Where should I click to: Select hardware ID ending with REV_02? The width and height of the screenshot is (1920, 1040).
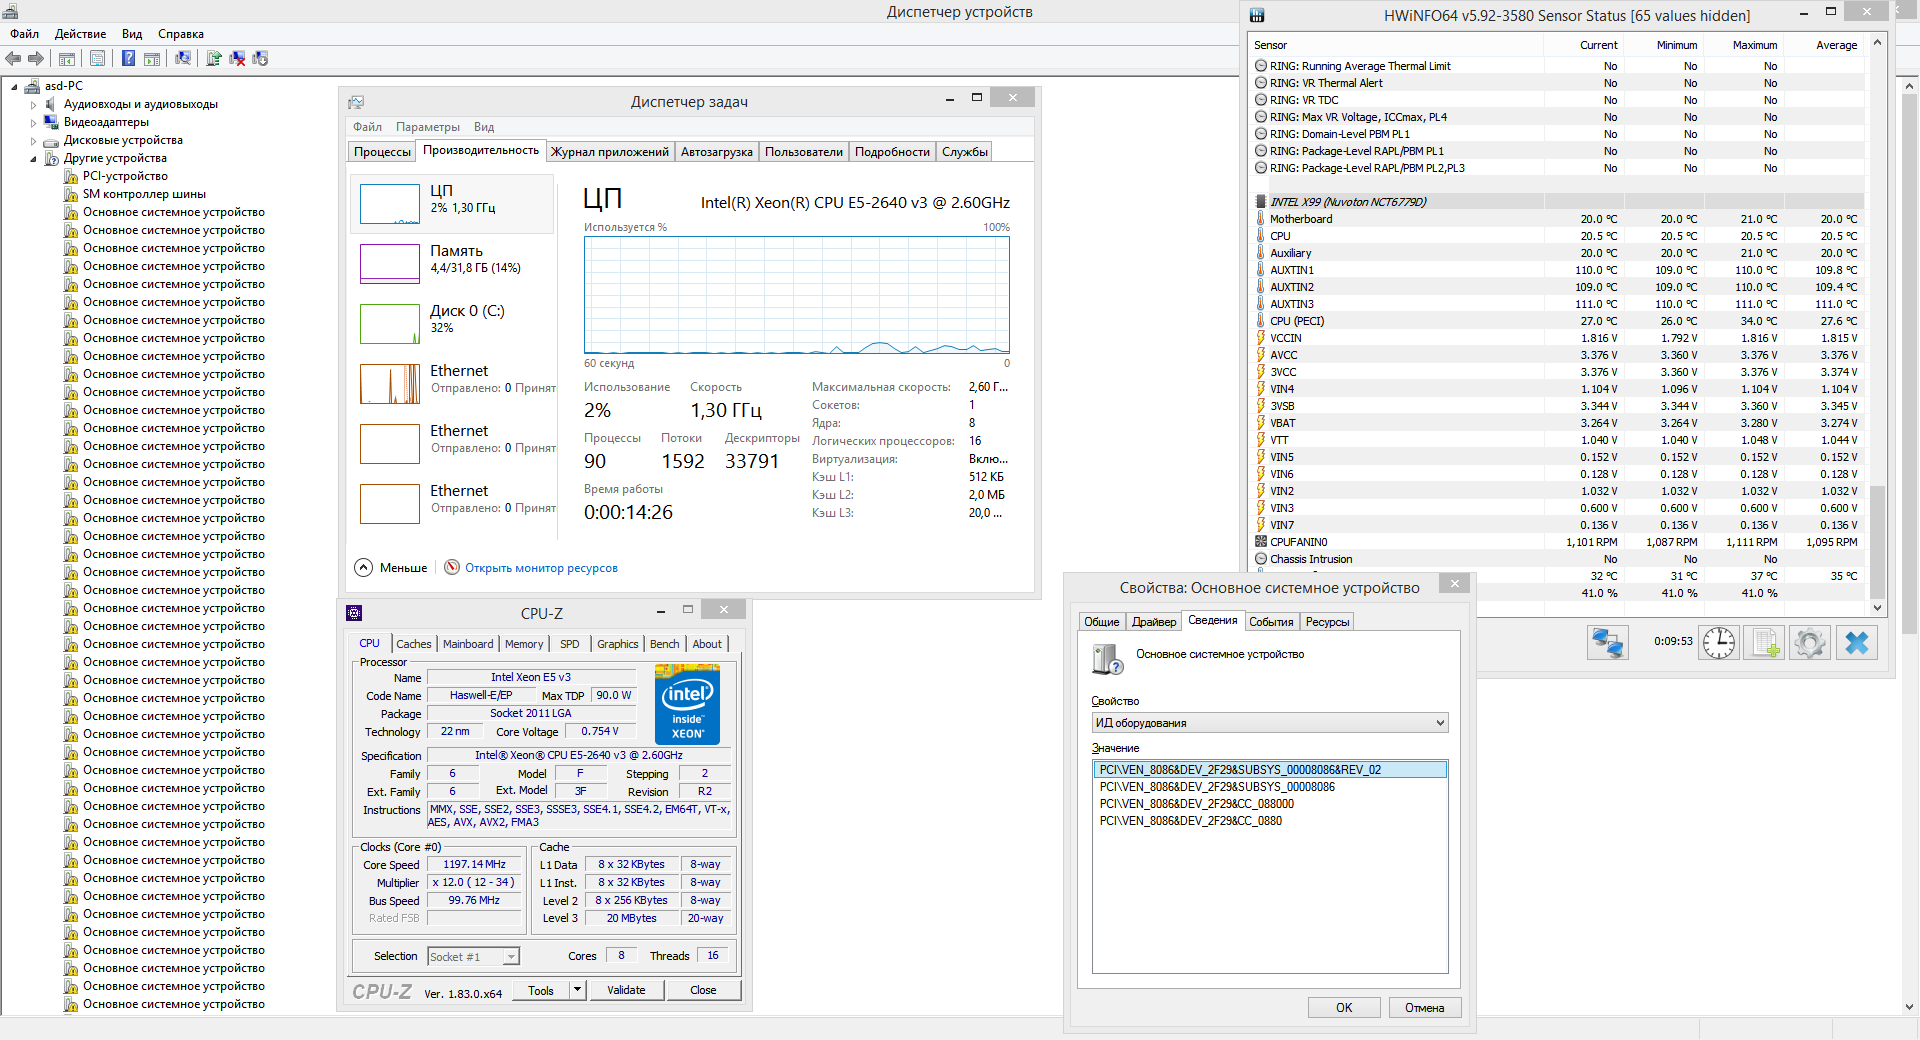click(x=1270, y=770)
